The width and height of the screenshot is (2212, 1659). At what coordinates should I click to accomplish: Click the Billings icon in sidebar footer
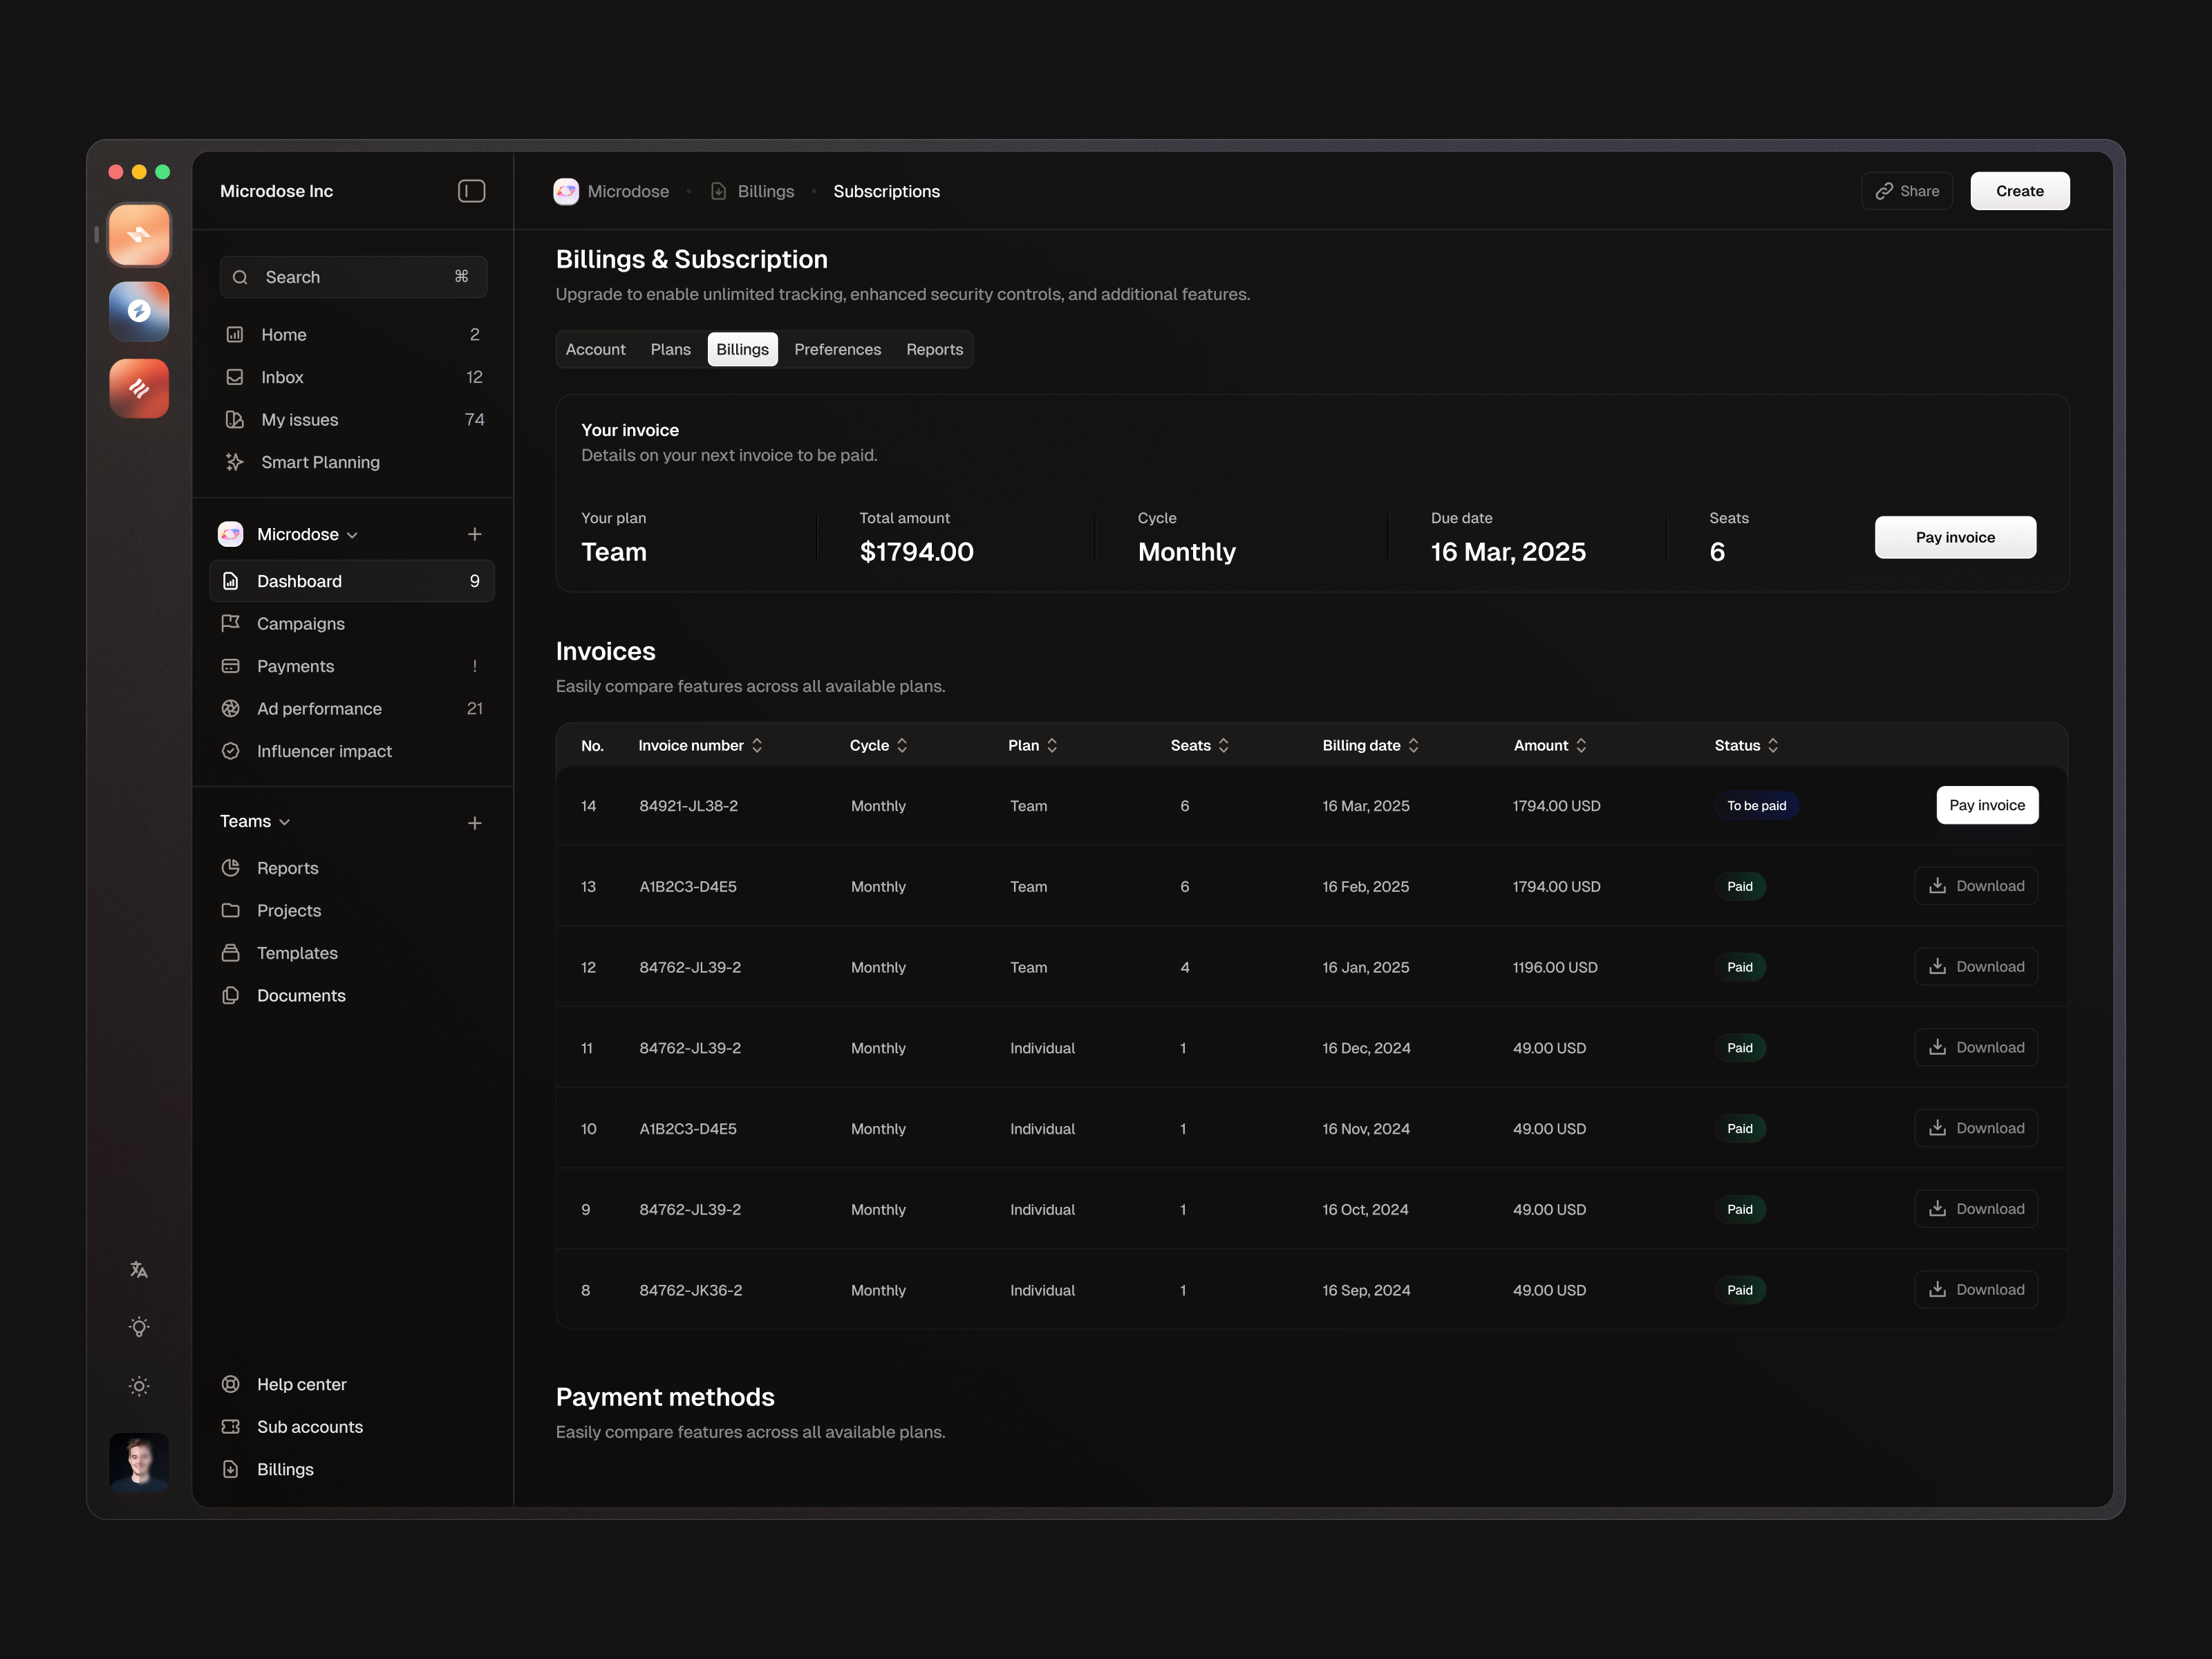tap(231, 1469)
